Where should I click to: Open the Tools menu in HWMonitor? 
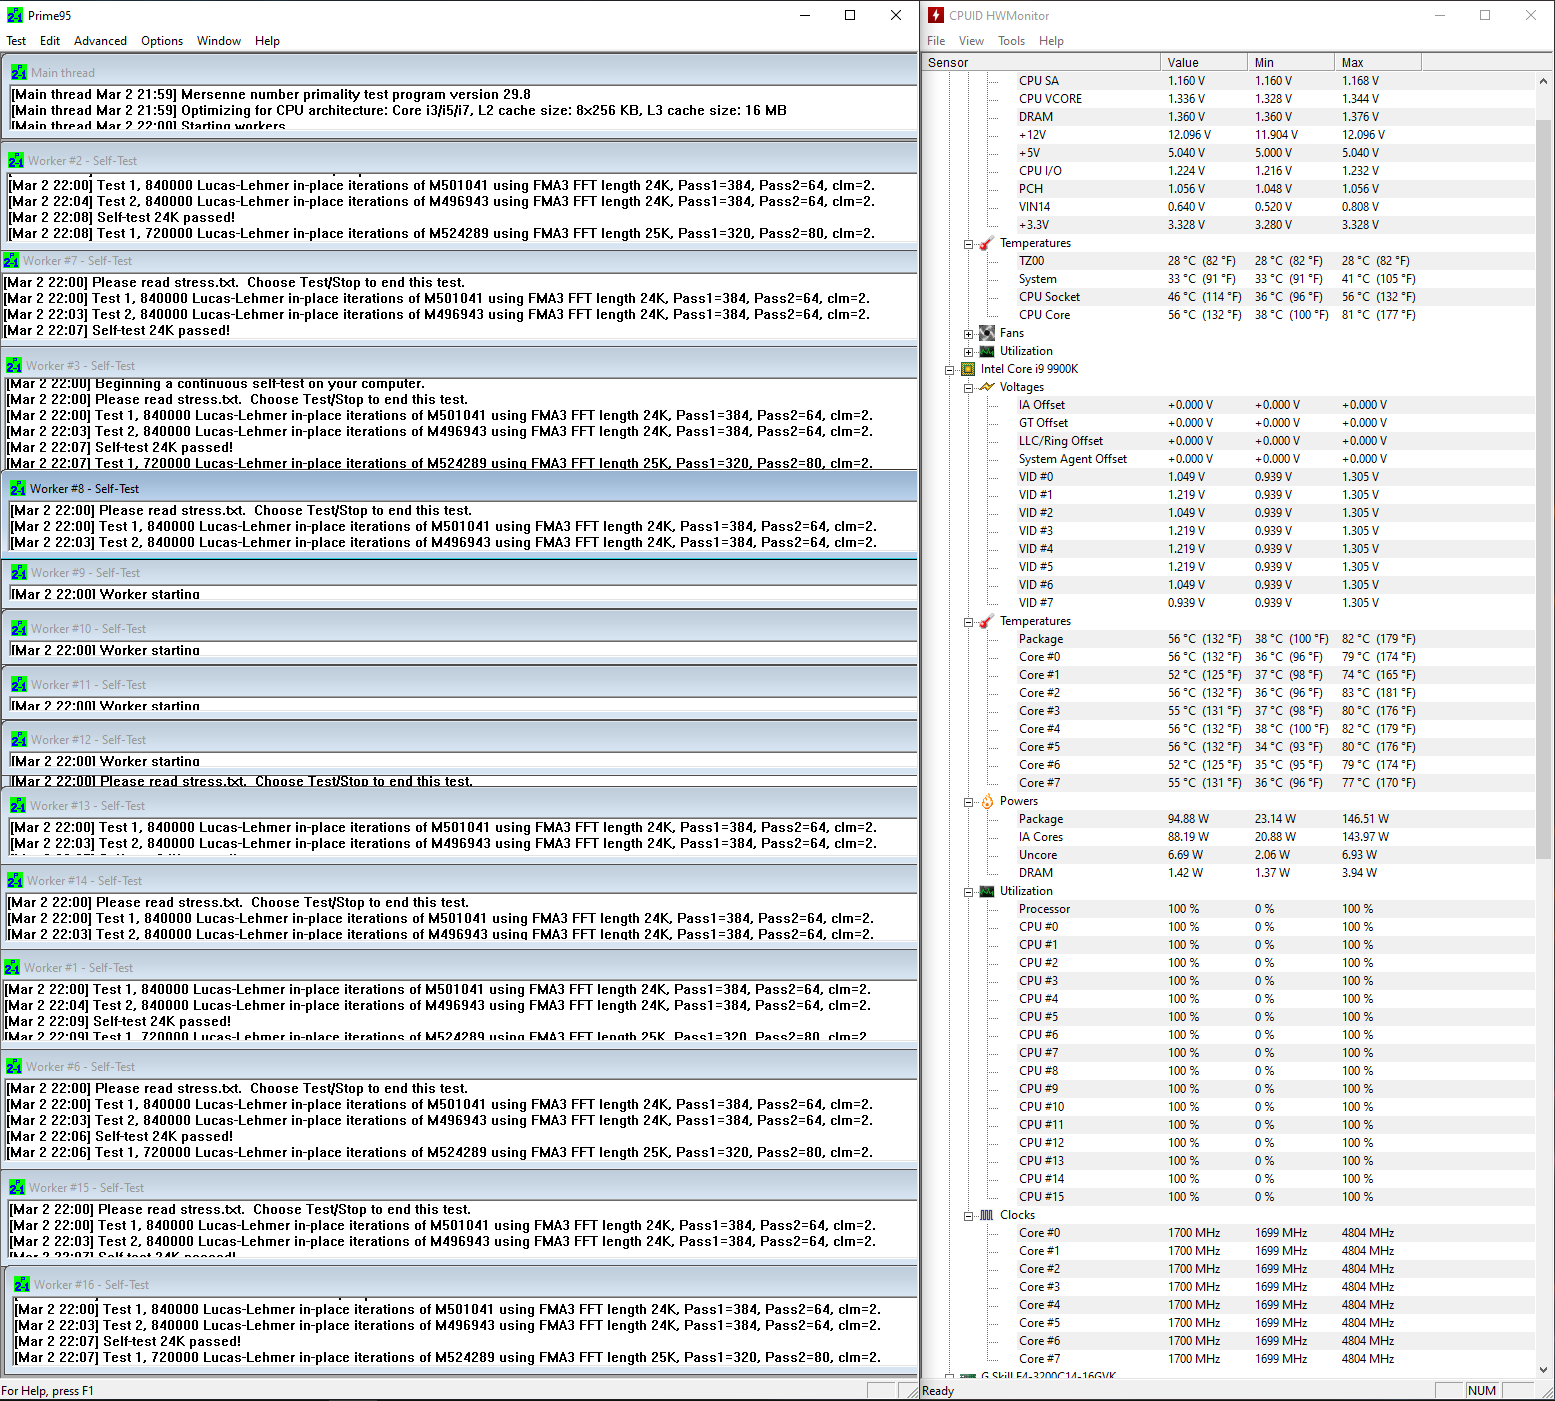pos(1011,41)
